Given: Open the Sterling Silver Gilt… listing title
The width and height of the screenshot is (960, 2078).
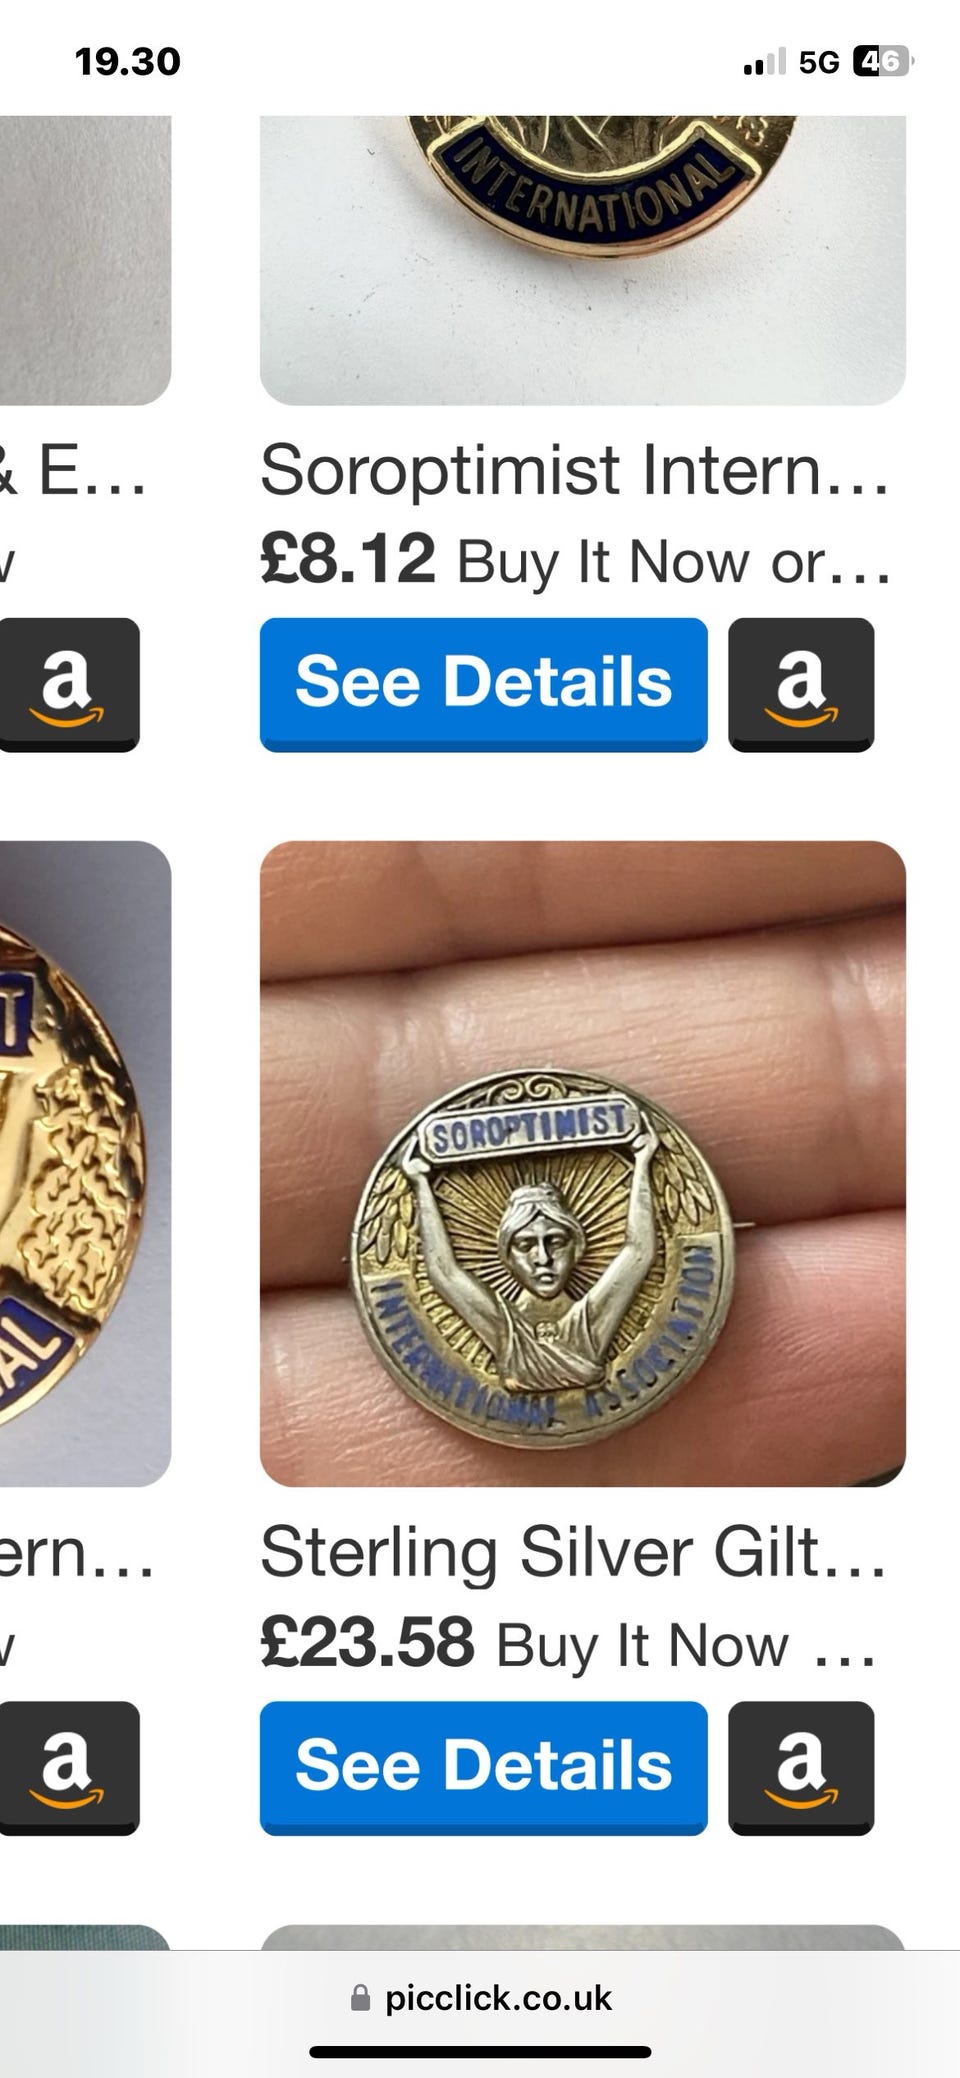Looking at the screenshot, I should click(573, 1552).
